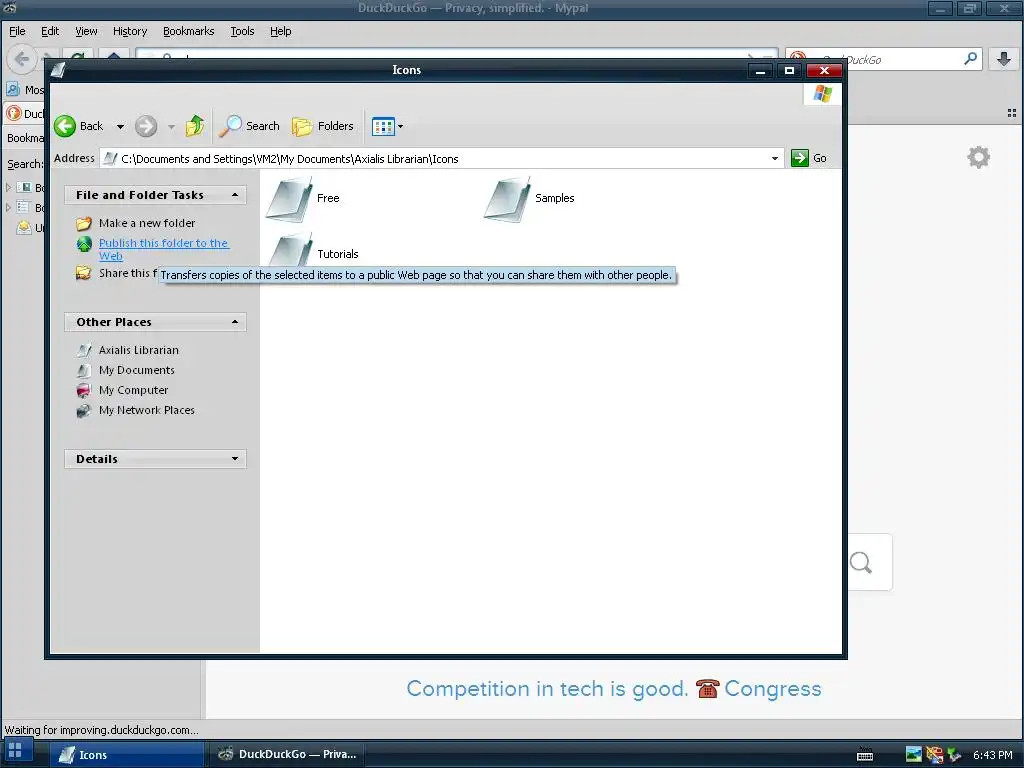Viewport: 1024px width, 768px height.
Task: Open My Computer from Other Places
Action: [133, 391]
